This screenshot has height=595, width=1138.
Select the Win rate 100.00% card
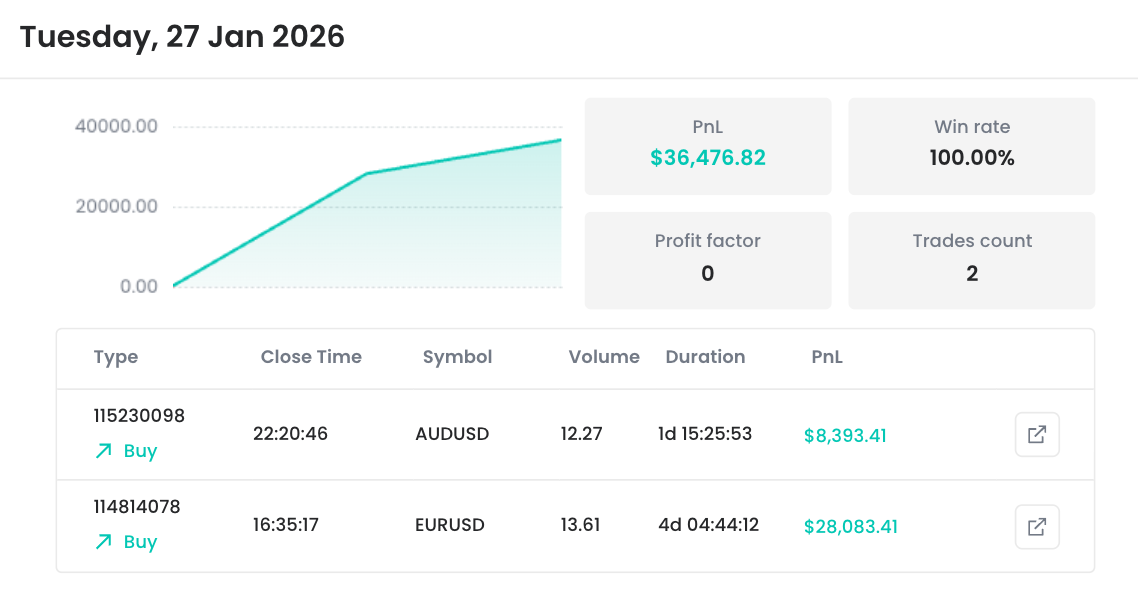971,146
